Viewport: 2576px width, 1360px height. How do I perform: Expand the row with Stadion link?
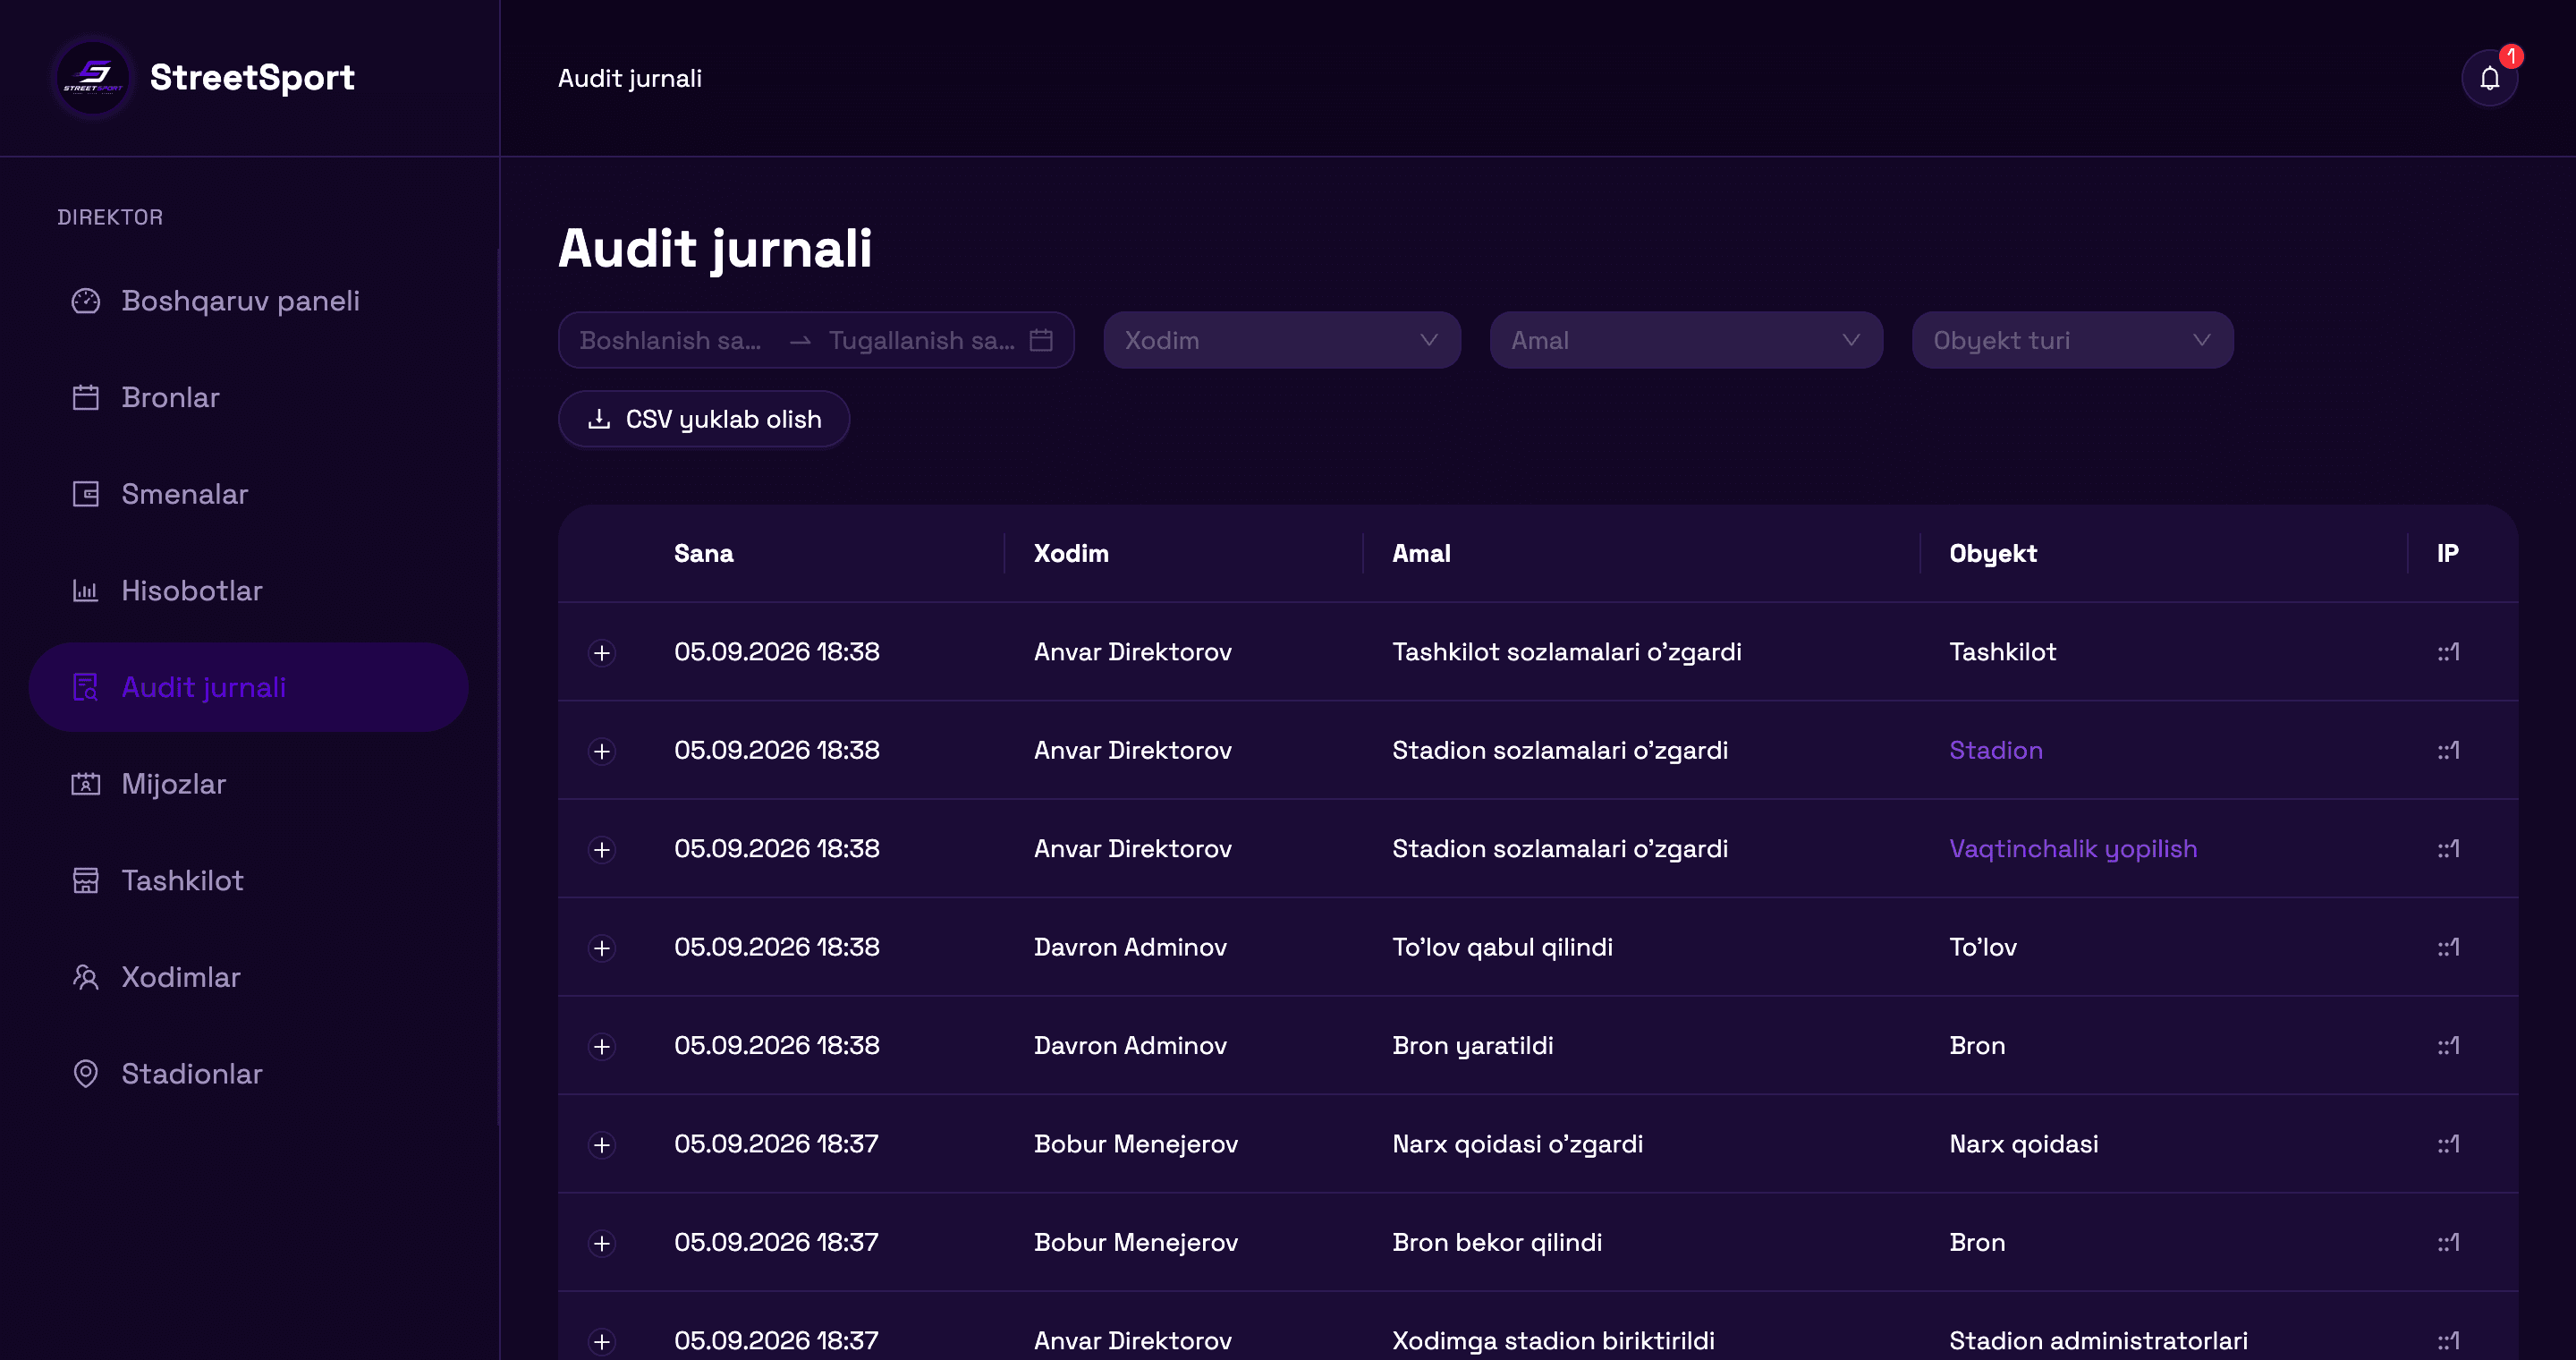pos(602,751)
